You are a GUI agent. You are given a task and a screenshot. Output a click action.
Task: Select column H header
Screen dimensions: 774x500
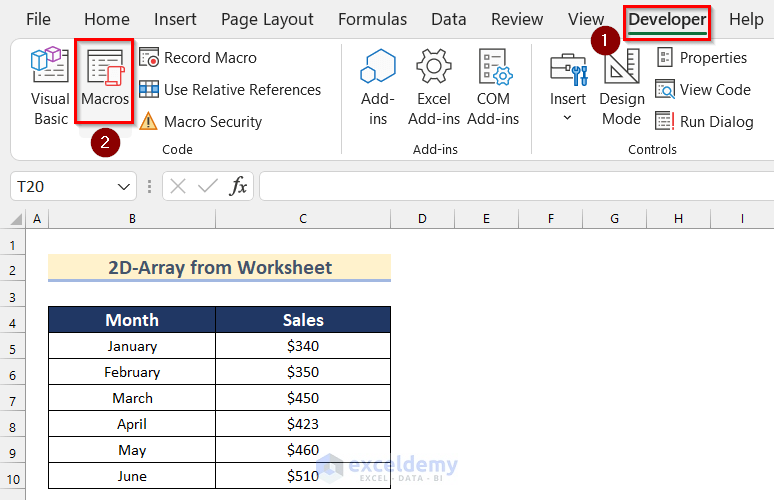pos(679,219)
